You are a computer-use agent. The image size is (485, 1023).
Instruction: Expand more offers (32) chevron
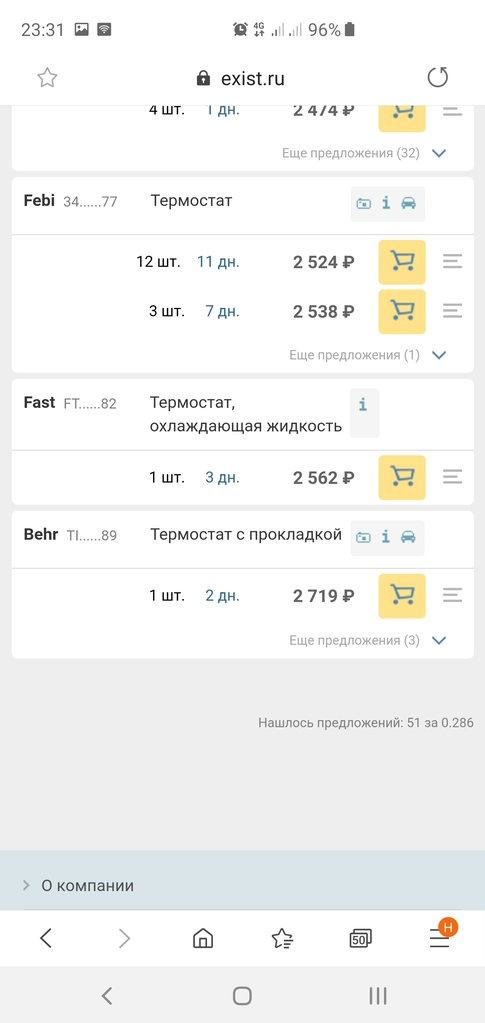[439, 153]
